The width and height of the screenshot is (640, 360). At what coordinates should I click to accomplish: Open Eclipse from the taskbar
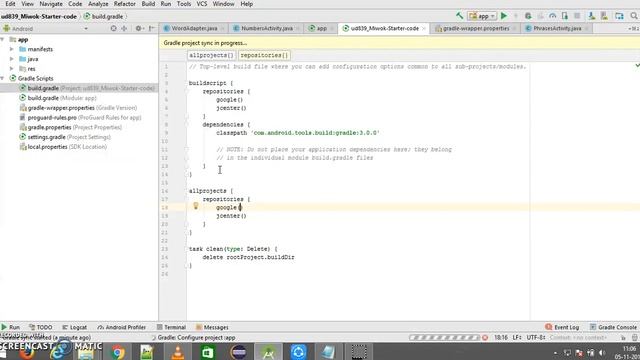click(238, 352)
